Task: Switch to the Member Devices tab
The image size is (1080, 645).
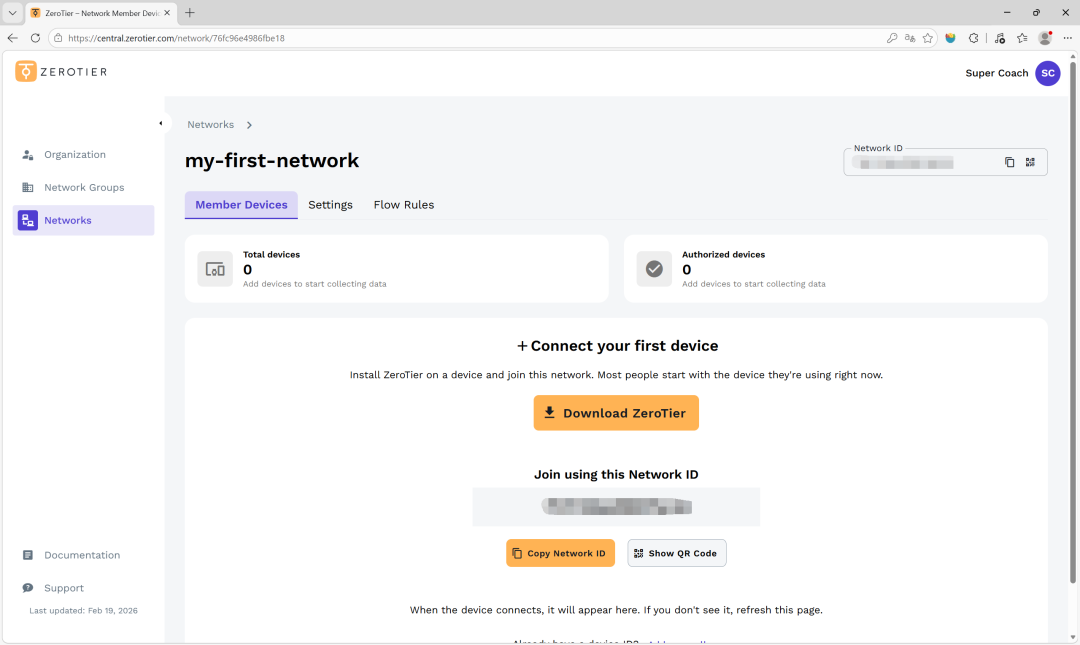Action: [241, 205]
